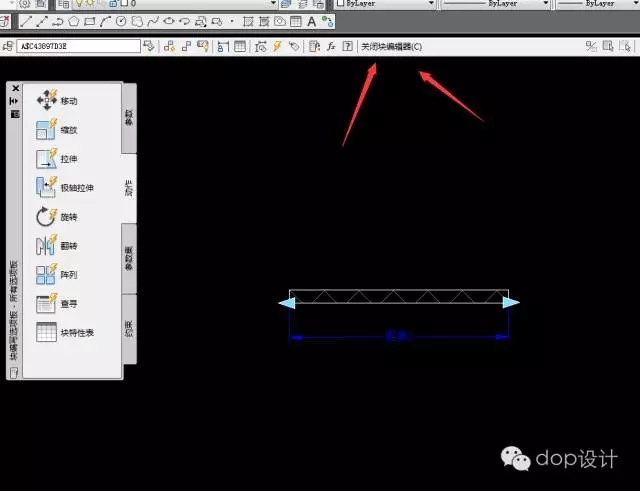Viewport: 640px width, 491px height.
Task: Click the multiline text 'A' tool
Action: coord(312,21)
